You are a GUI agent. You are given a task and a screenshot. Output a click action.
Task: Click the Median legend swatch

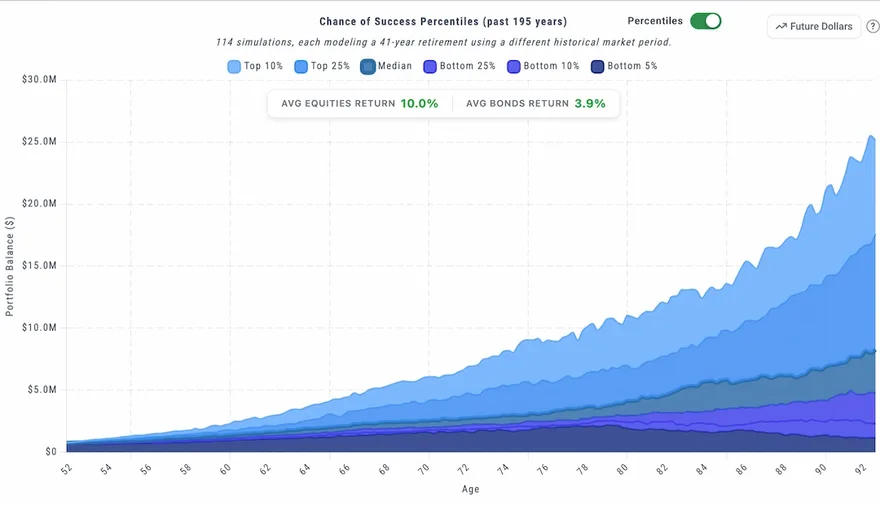(368, 67)
